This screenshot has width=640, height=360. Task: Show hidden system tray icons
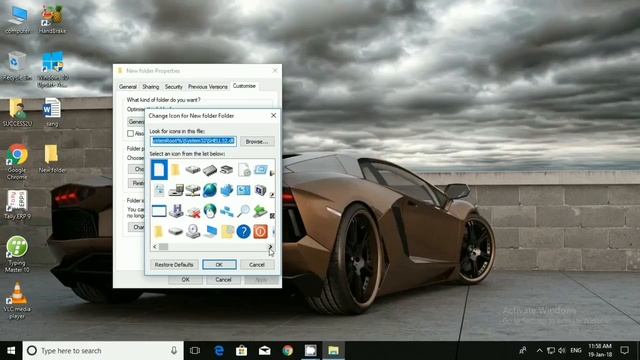click(x=540, y=351)
